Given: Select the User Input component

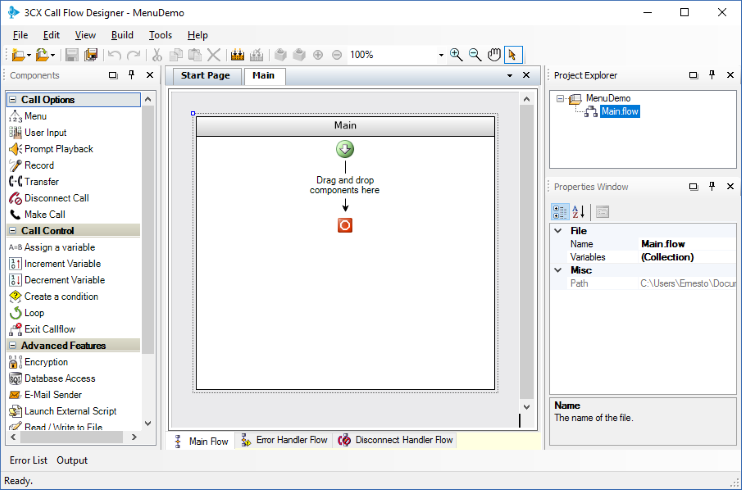Looking at the screenshot, I should tap(38, 133).
